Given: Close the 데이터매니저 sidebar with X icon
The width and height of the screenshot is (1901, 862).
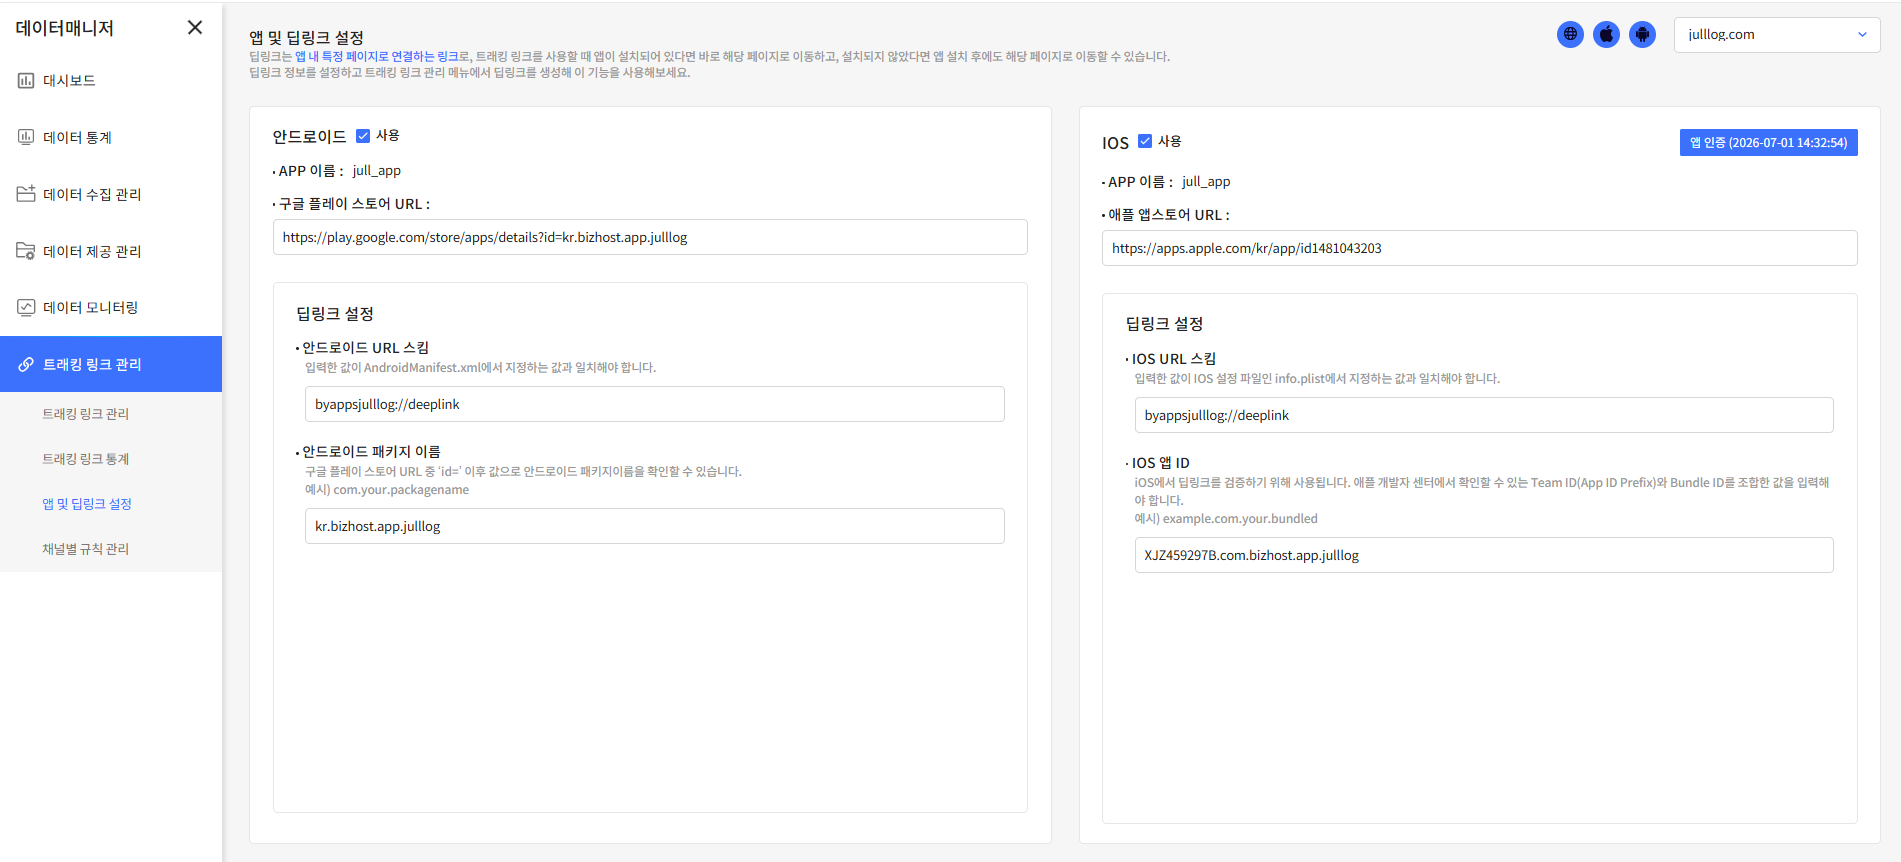Looking at the screenshot, I should tap(195, 28).
